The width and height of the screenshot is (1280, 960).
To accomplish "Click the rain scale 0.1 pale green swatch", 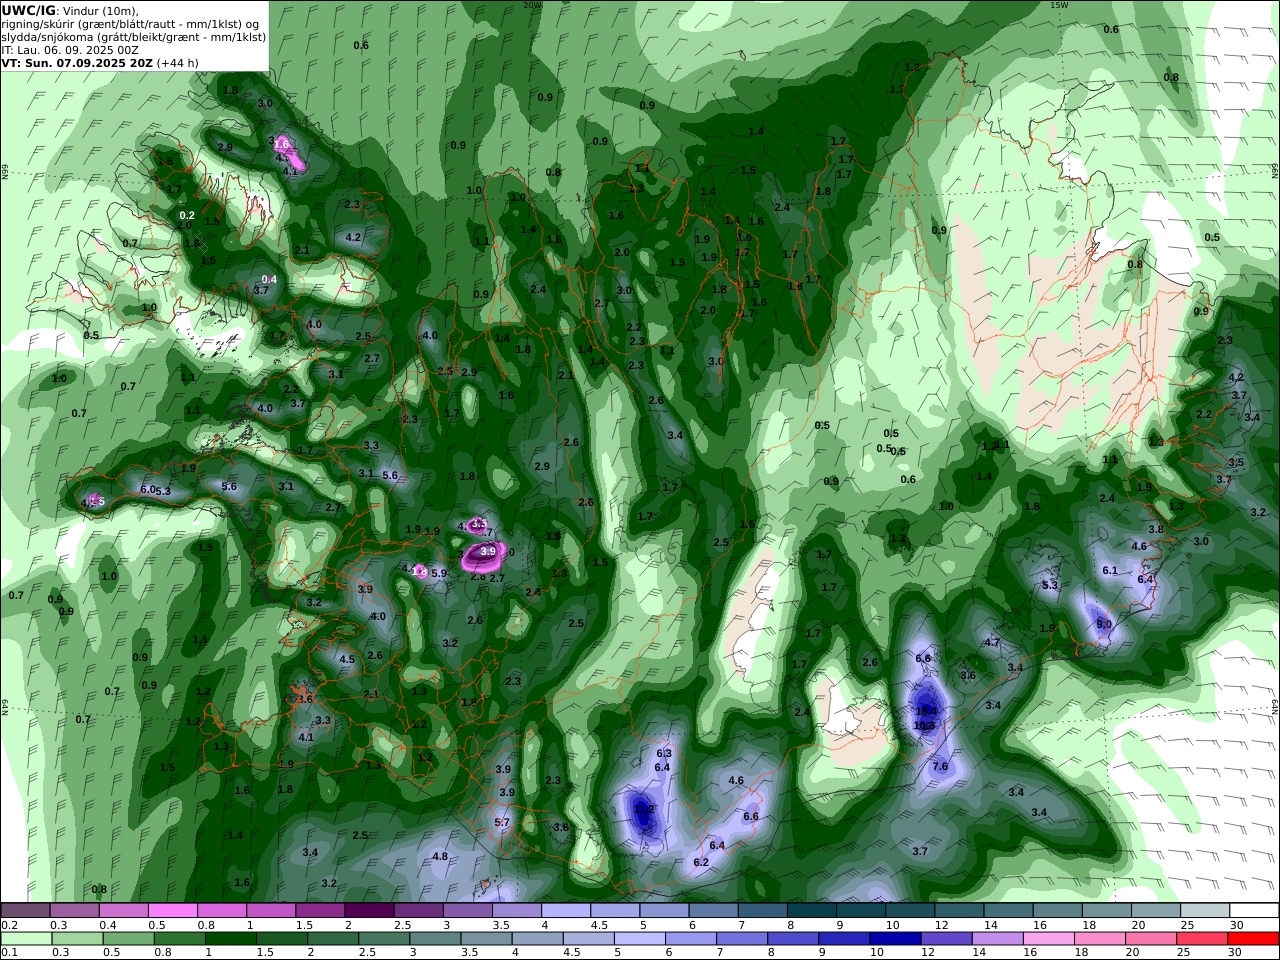I will click(26, 939).
